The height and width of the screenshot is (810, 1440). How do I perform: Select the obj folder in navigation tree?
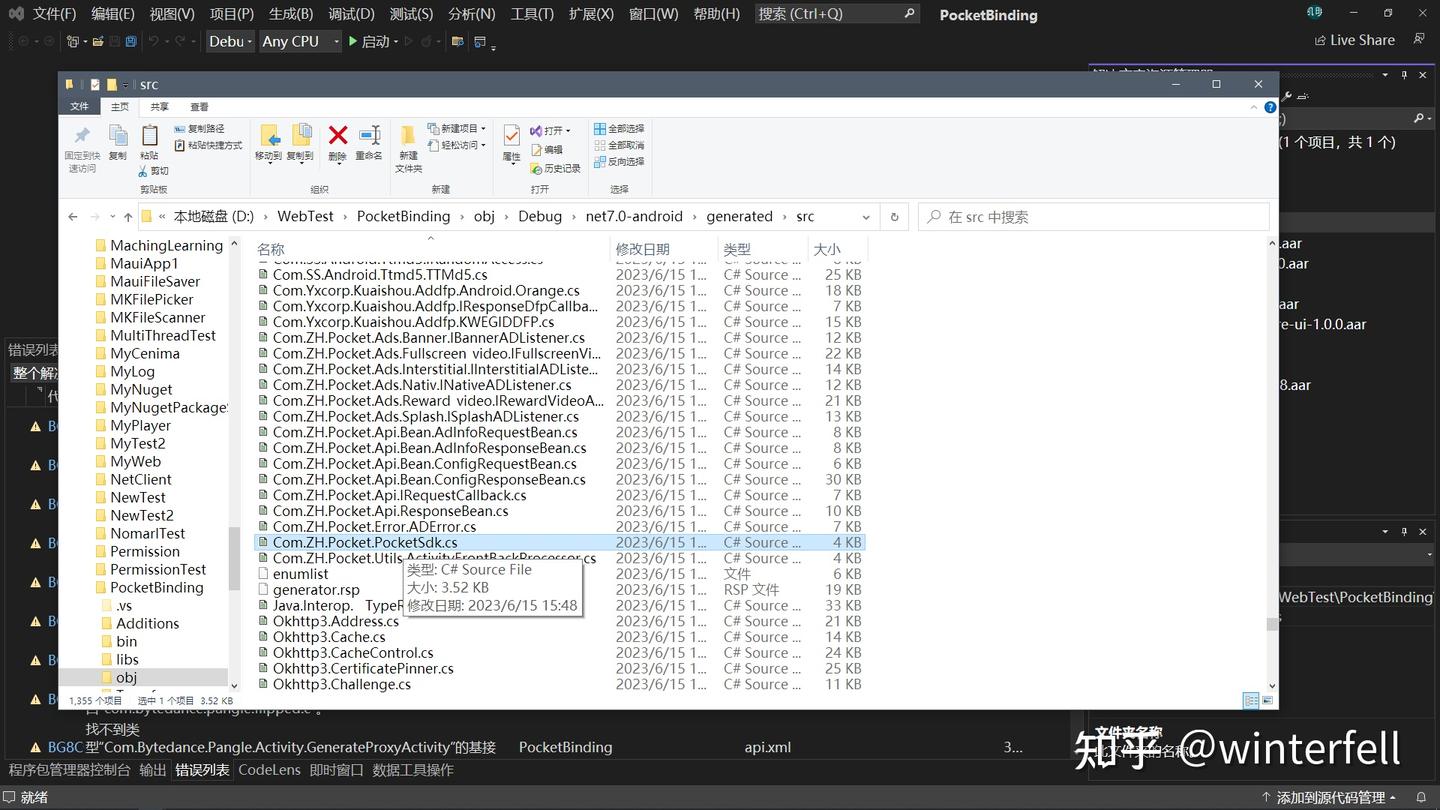pos(126,677)
